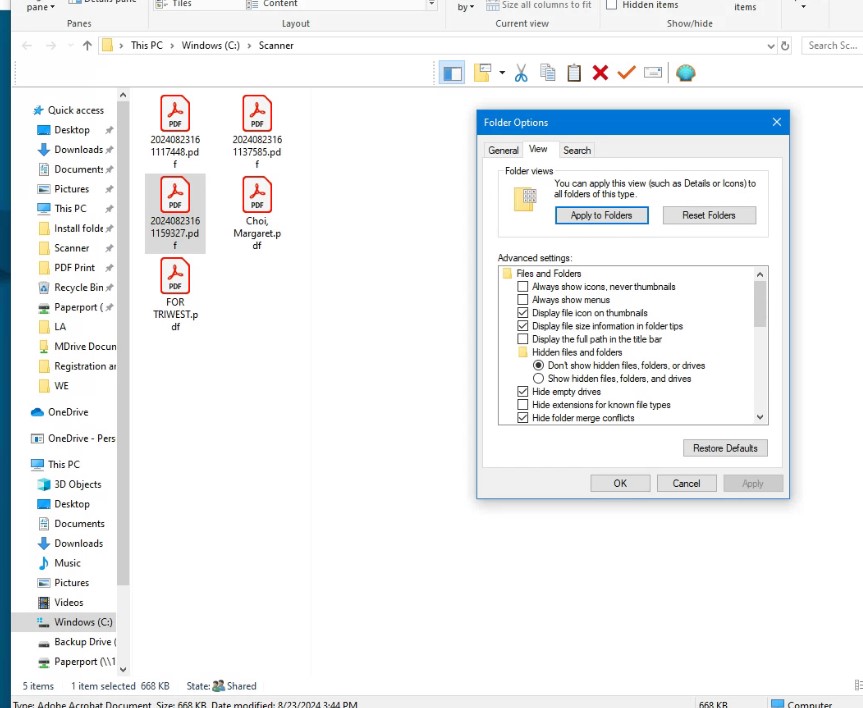This screenshot has height=708, width=863.
Task: Click the globe shell icon in toolbar
Action: (685, 73)
